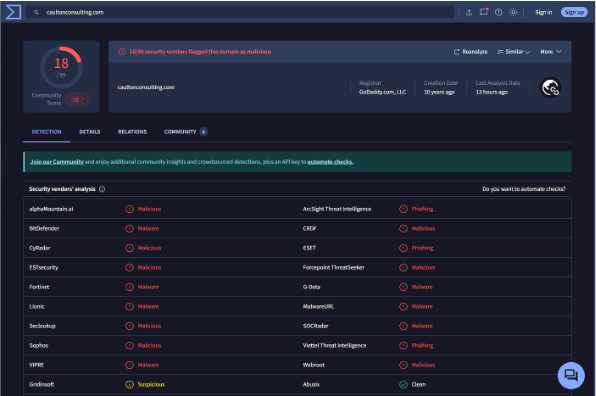Click the Fortinet Malware alert icon
This screenshot has width=596, height=396.
pos(130,287)
